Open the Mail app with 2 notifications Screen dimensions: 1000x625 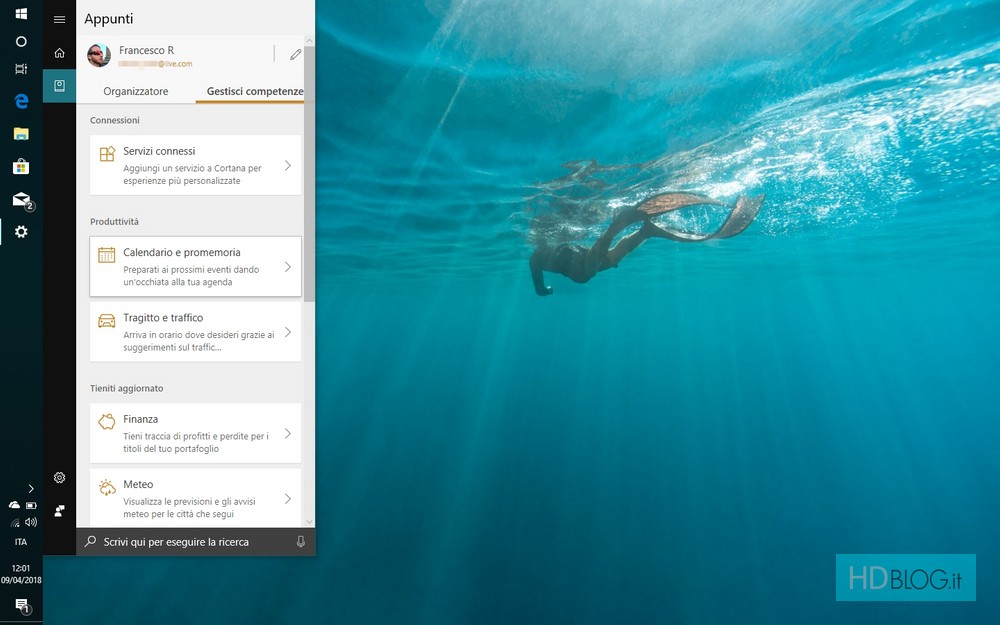click(22, 200)
